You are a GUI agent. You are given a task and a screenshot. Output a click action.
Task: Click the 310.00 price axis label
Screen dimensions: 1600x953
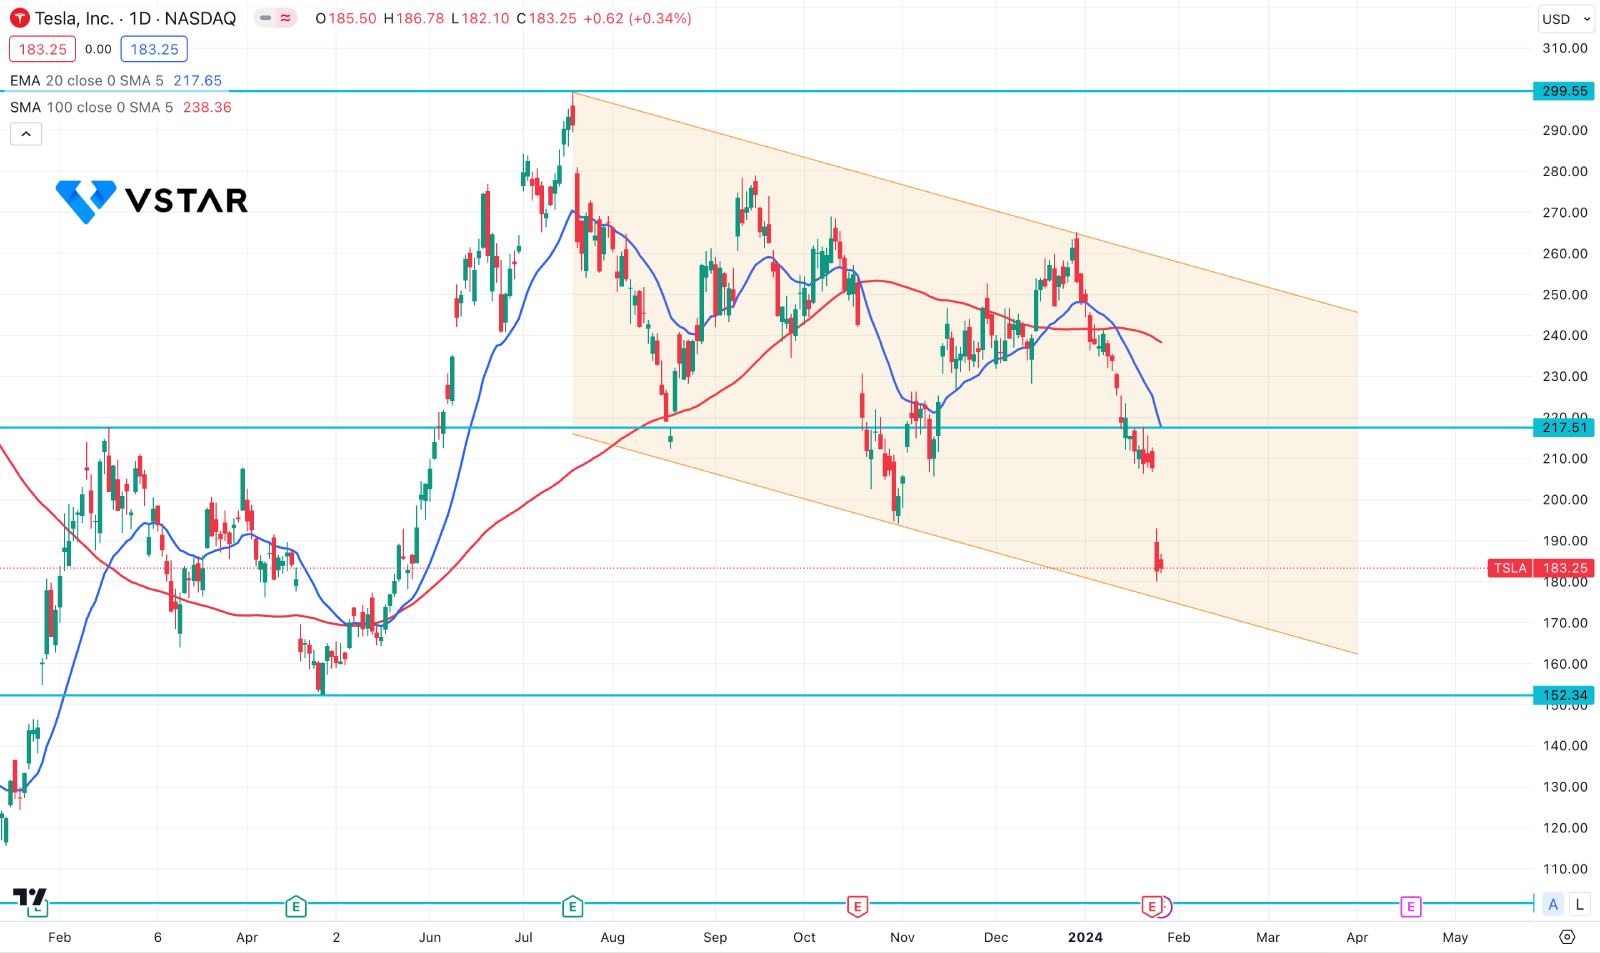click(1564, 48)
